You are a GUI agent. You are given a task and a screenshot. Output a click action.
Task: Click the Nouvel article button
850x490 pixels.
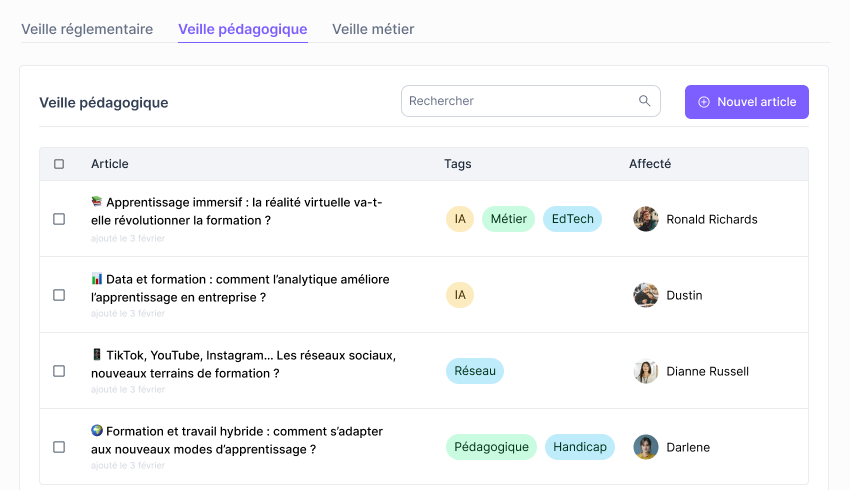click(746, 102)
